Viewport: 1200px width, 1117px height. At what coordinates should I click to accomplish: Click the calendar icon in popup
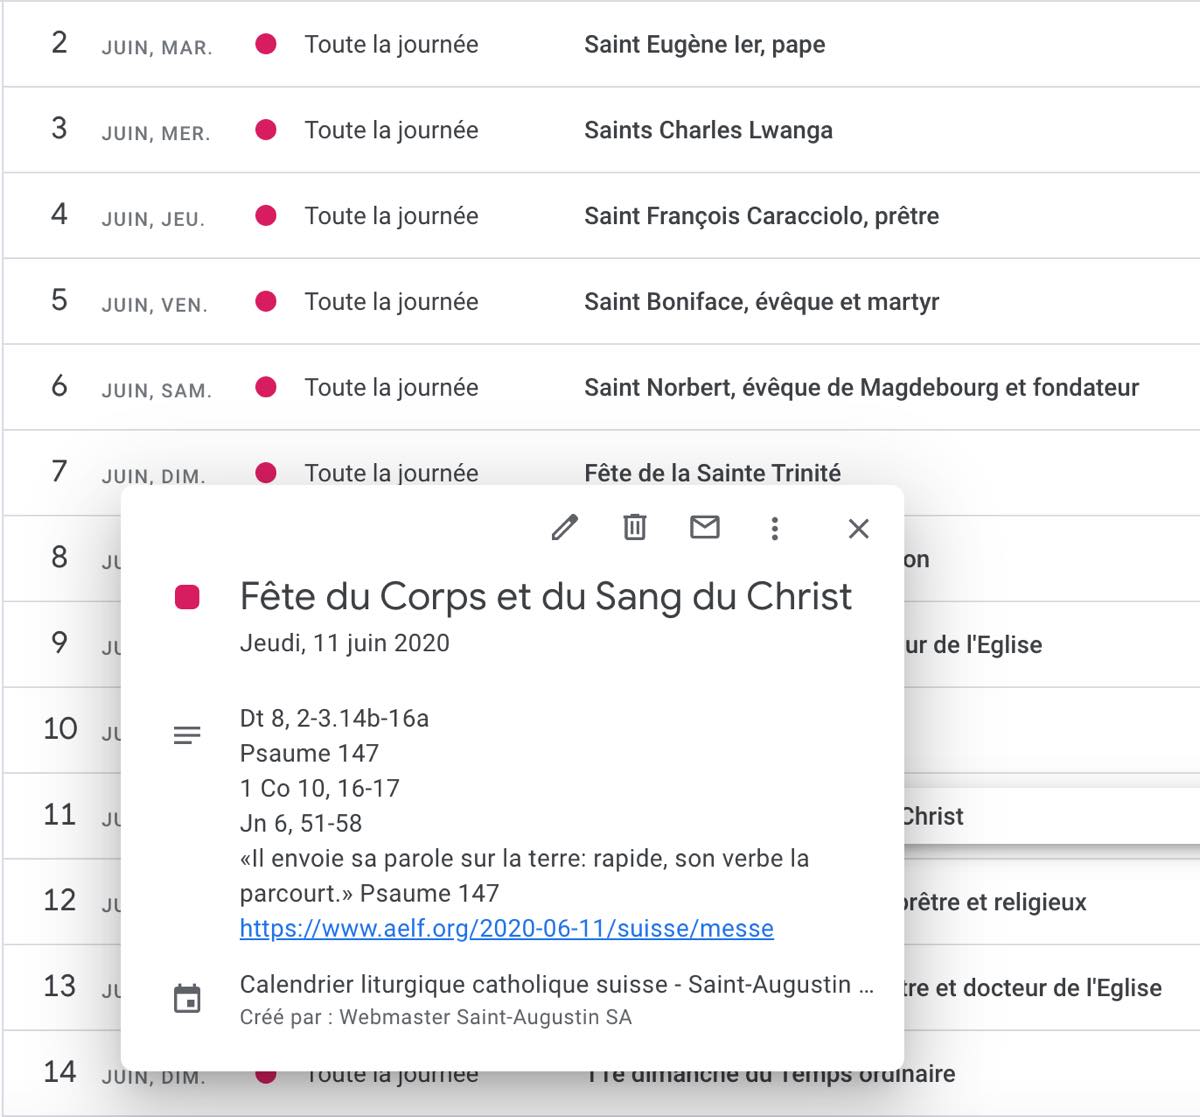click(187, 998)
